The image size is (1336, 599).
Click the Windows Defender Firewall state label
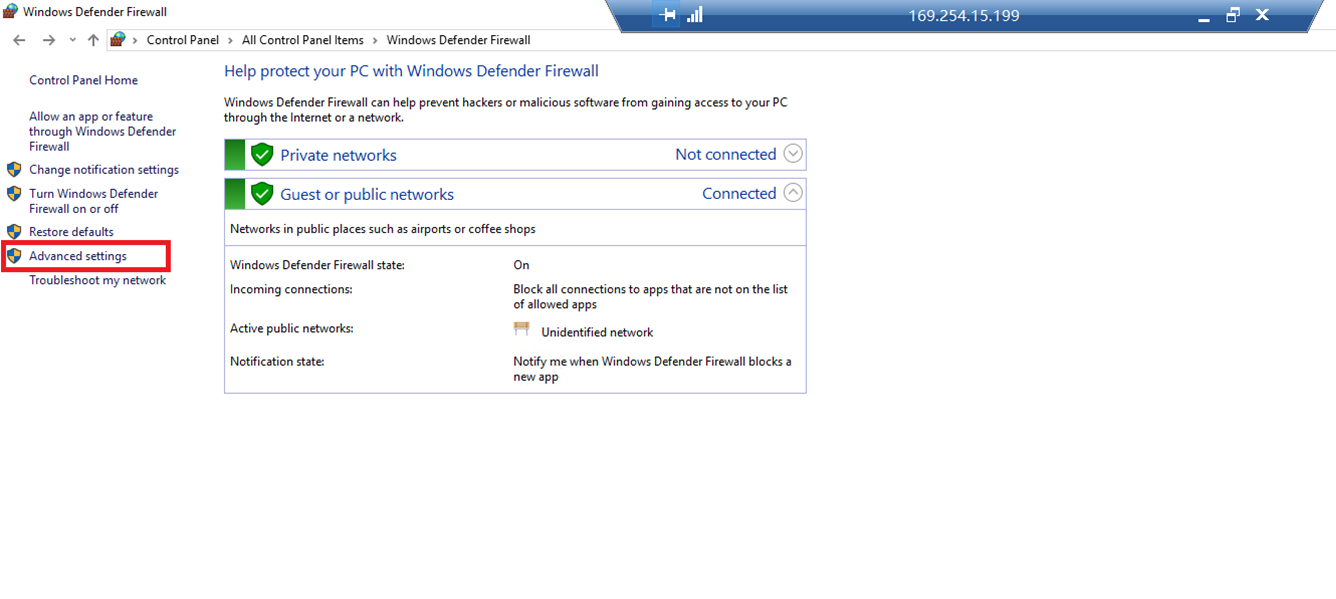click(318, 265)
